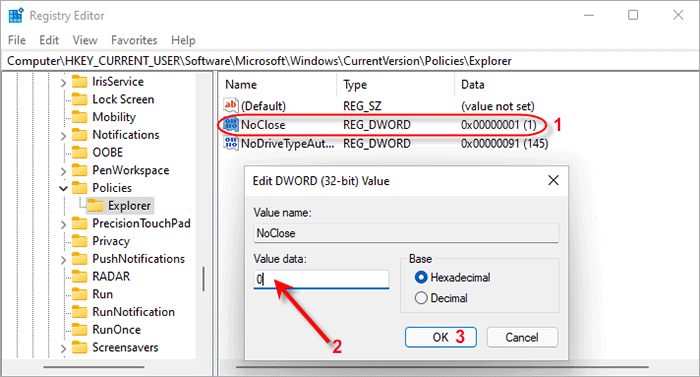Close the Edit DWORD dialog with X

point(553,180)
